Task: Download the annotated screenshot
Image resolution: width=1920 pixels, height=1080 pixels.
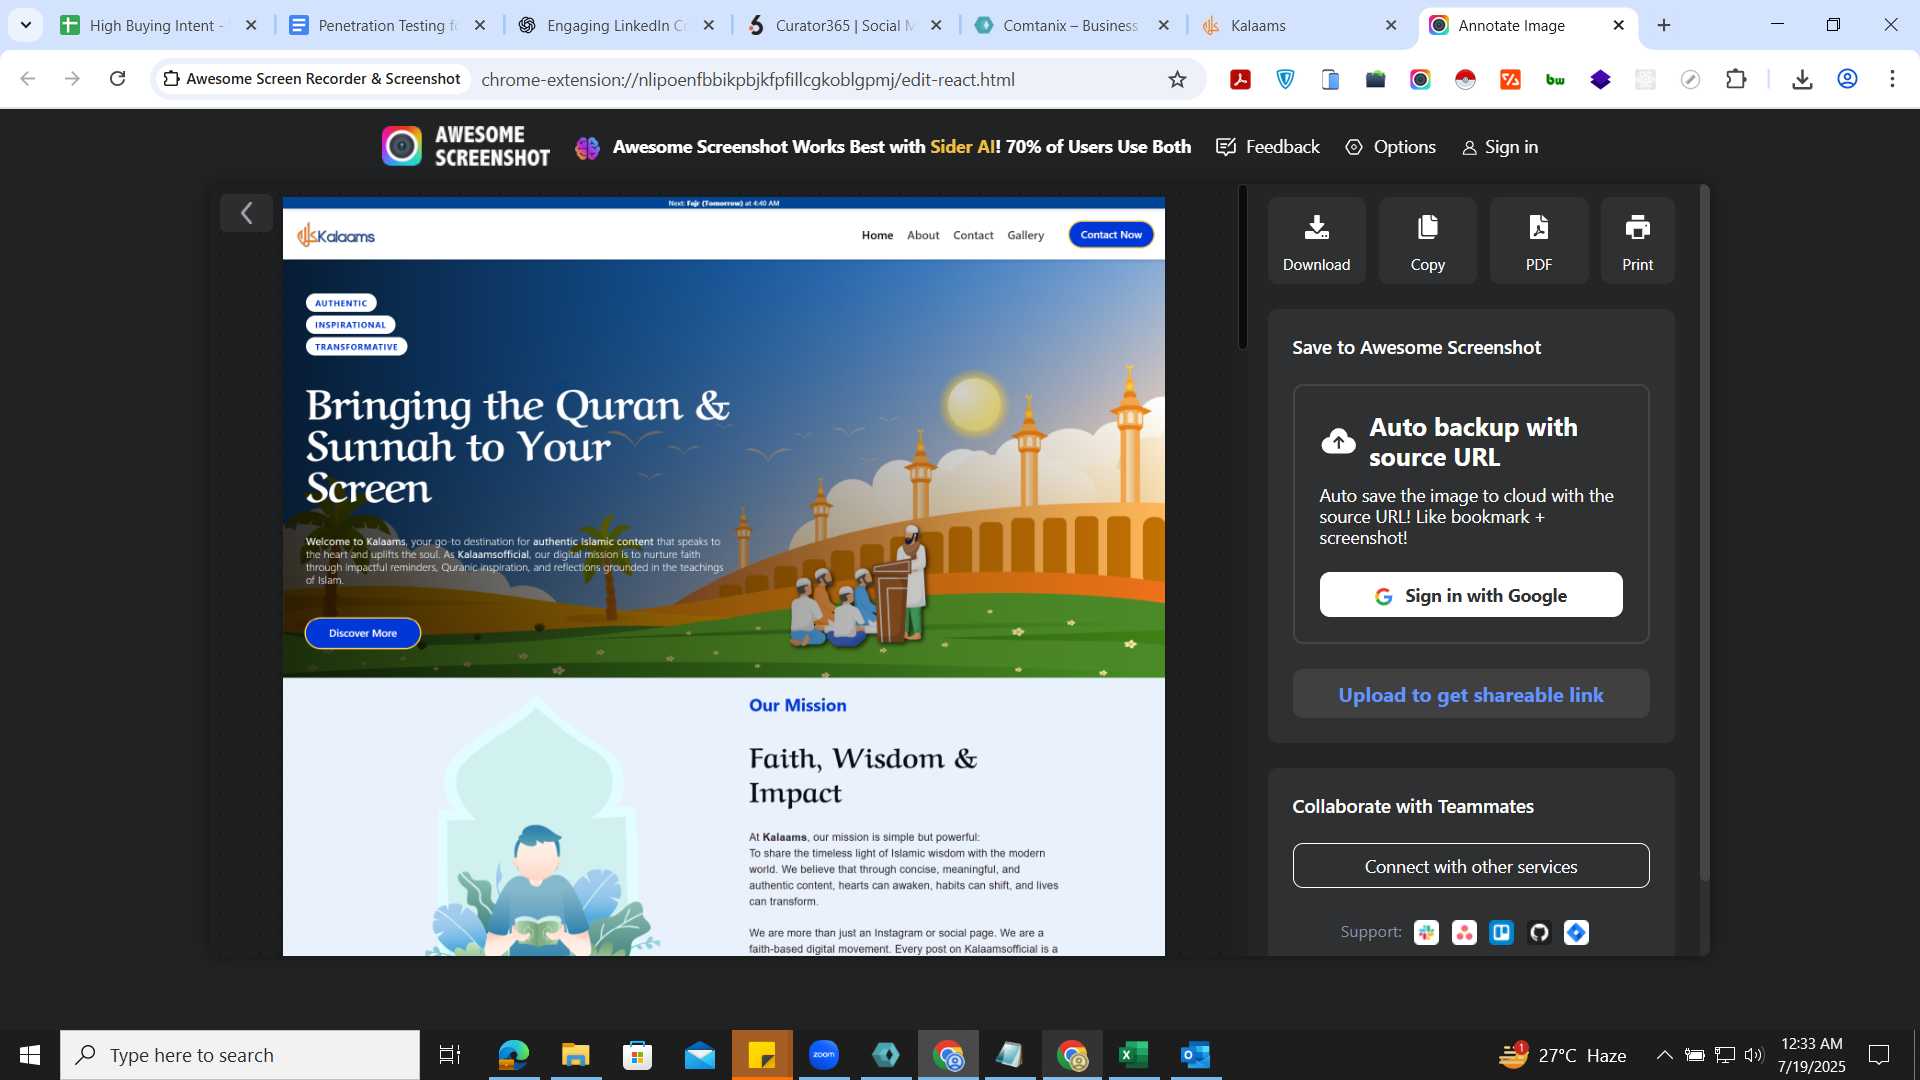Action: (x=1316, y=241)
